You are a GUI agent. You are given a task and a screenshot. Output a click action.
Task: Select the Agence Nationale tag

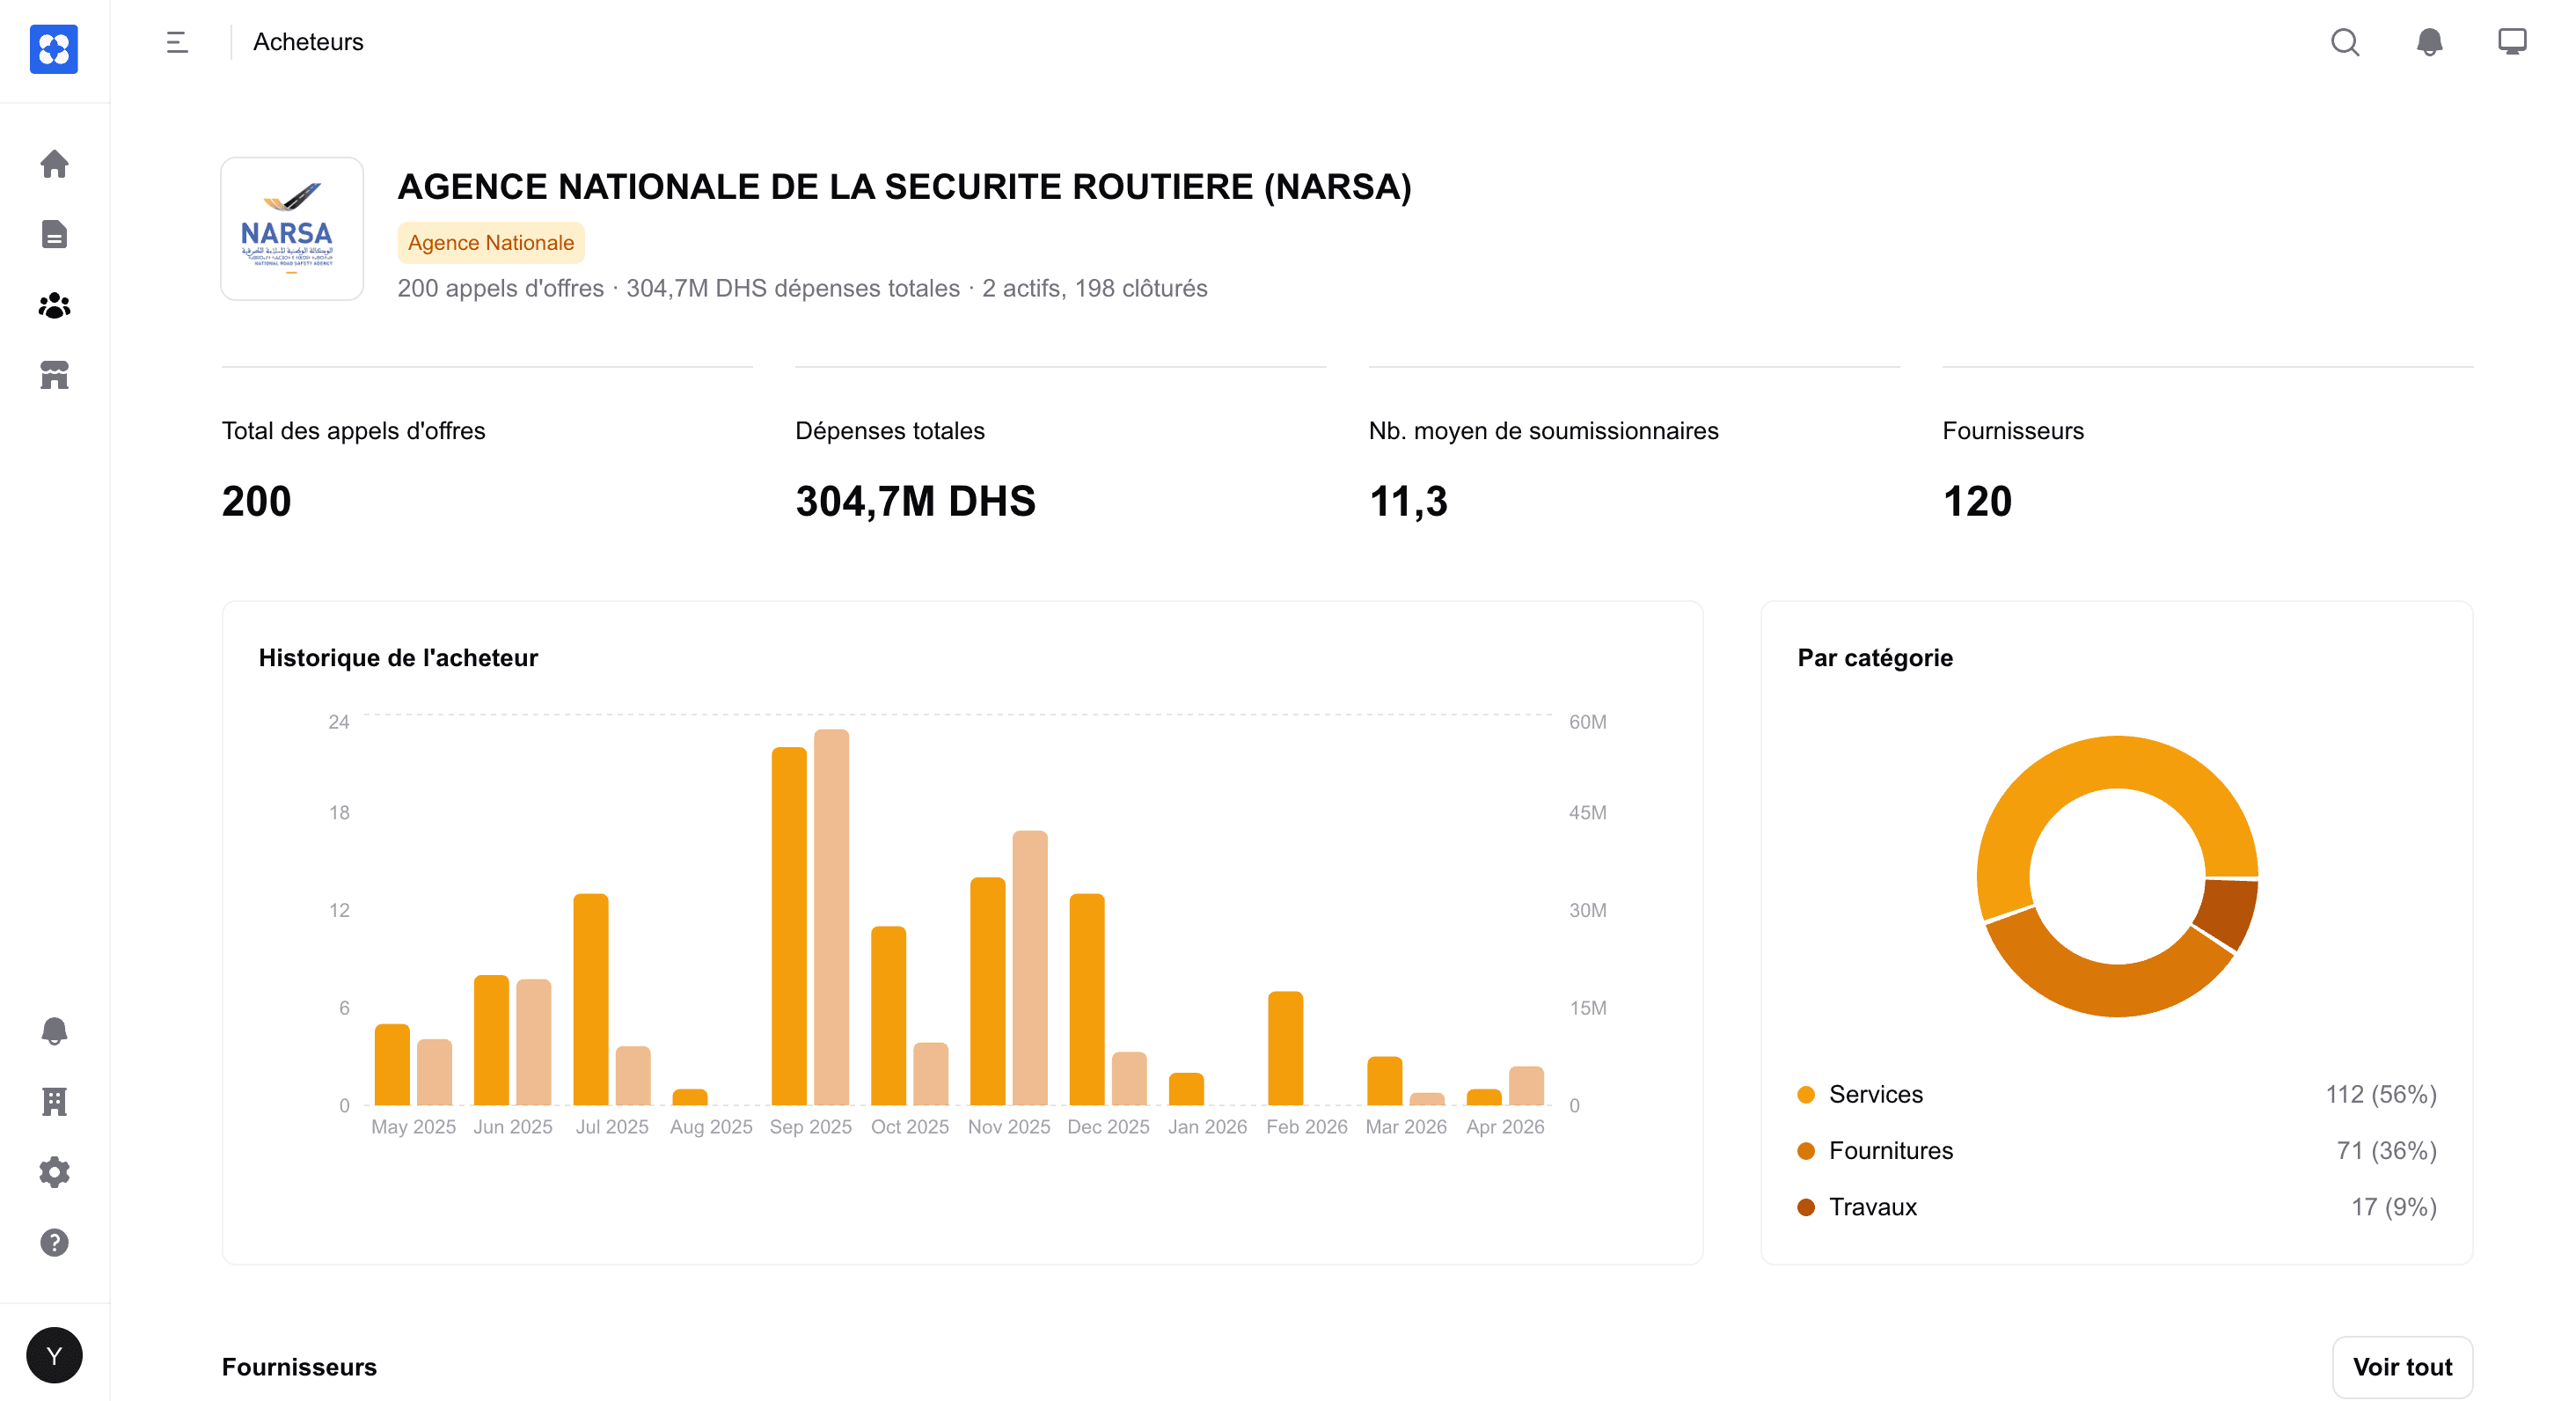(x=490, y=242)
